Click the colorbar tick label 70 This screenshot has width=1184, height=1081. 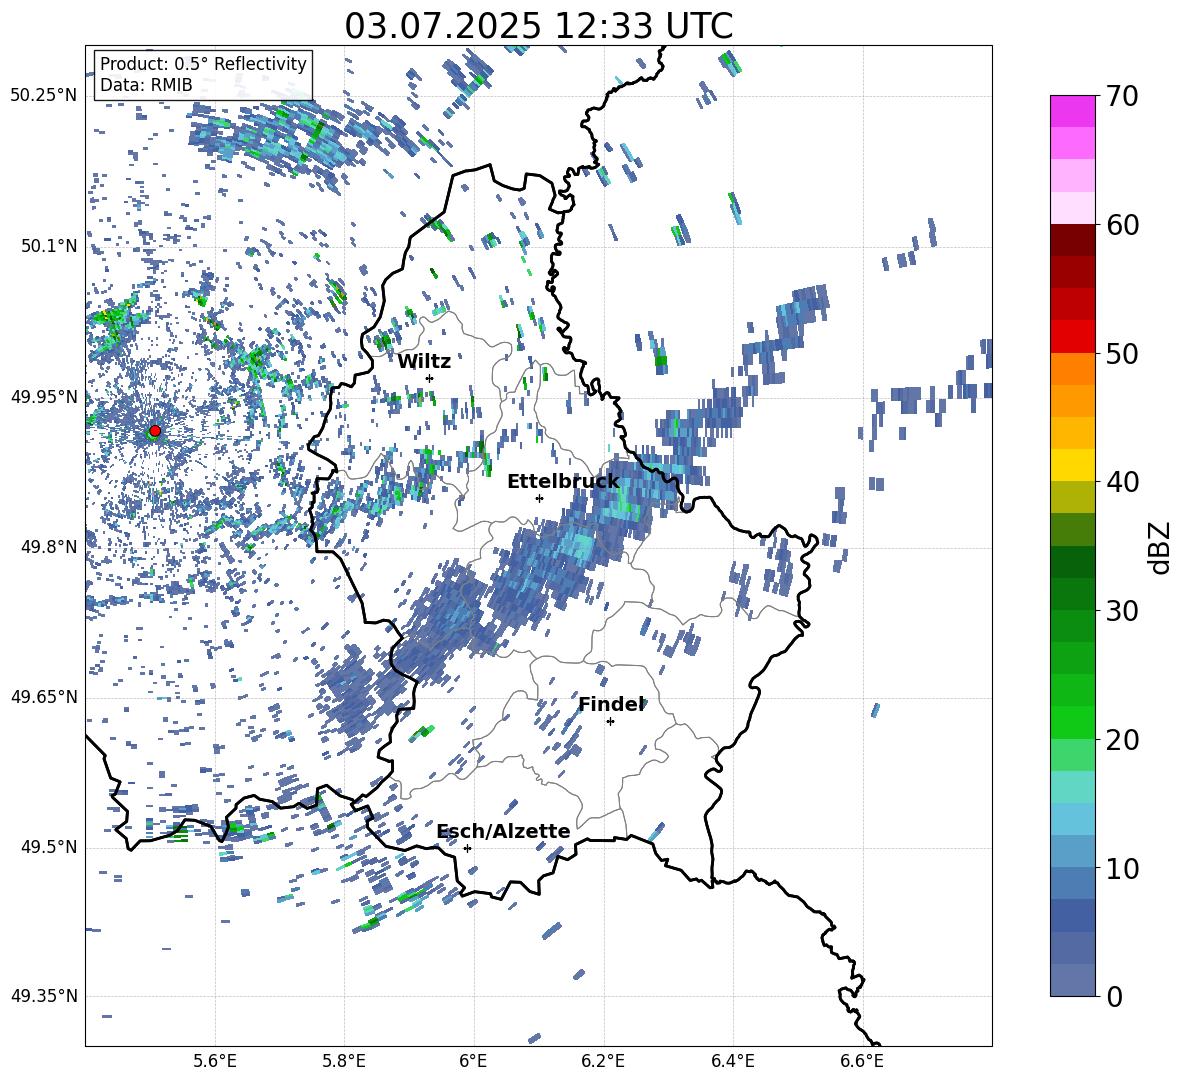1123,97
